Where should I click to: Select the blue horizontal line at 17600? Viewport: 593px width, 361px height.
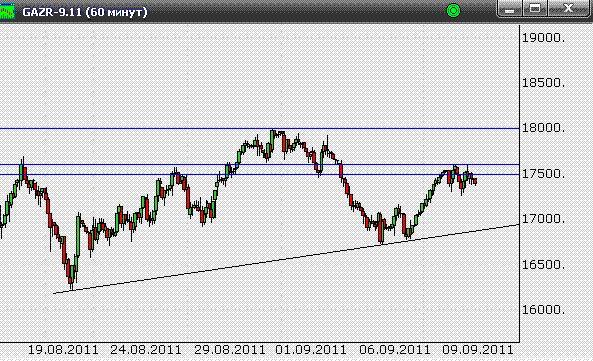[259, 164]
